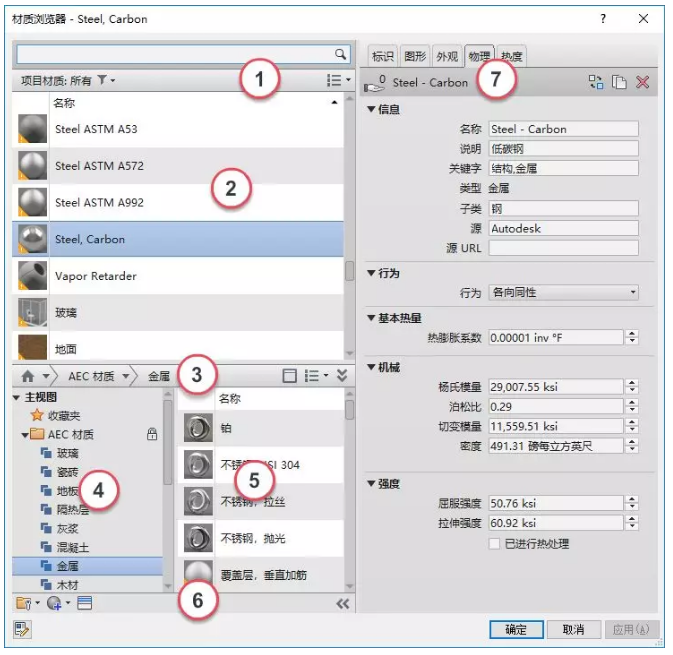The width and height of the screenshot is (673, 655).
Task: Open the 行为 dropdown showing 各向同性
Action: coord(563,292)
